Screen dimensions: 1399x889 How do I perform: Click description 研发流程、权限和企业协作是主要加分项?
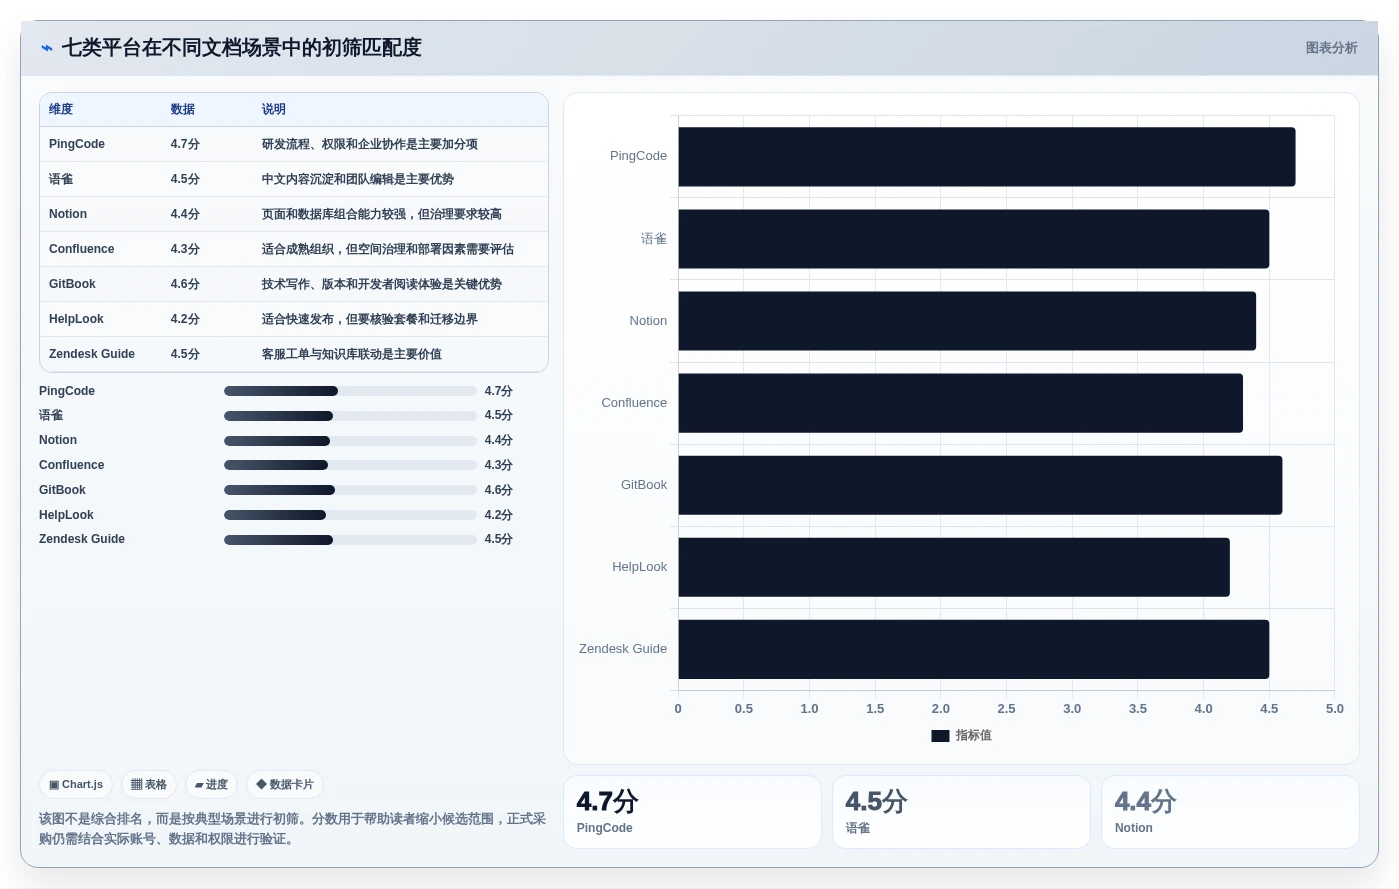[x=370, y=144]
